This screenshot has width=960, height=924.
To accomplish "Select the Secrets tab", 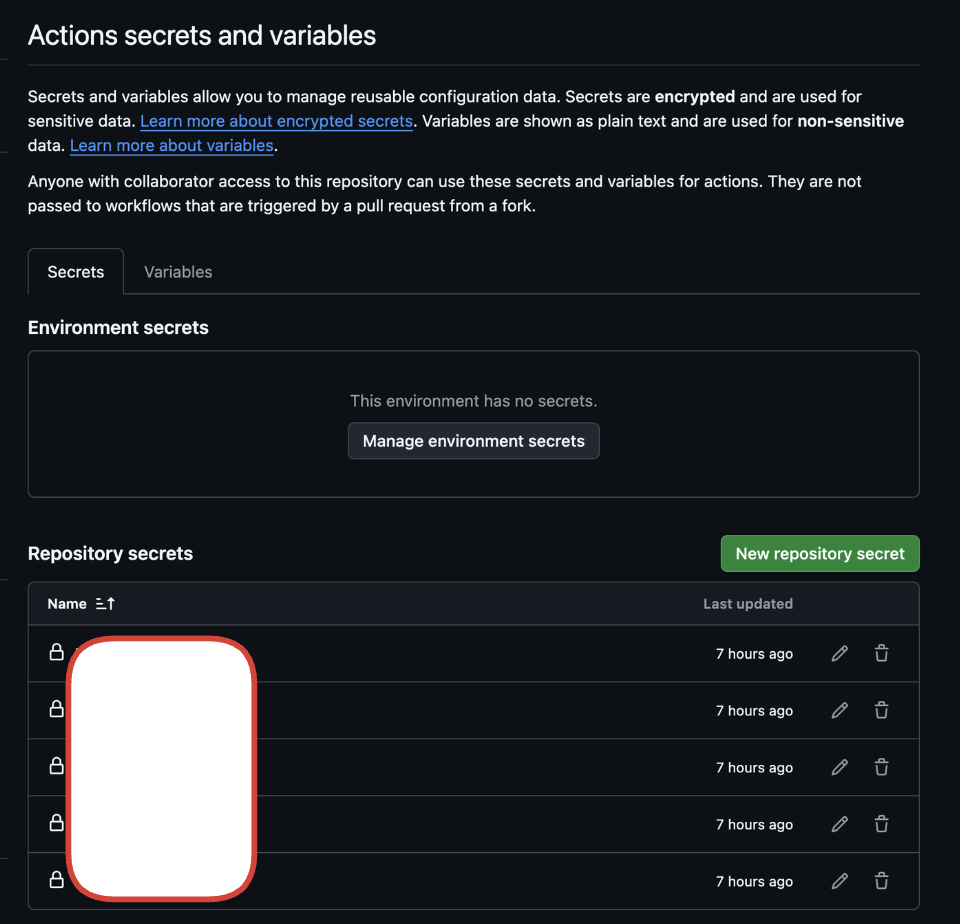I will [x=76, y=272].
